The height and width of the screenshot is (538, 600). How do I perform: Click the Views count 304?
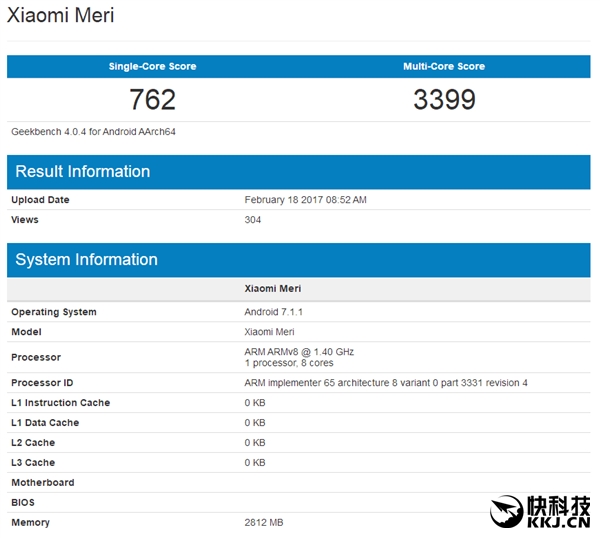253,219
